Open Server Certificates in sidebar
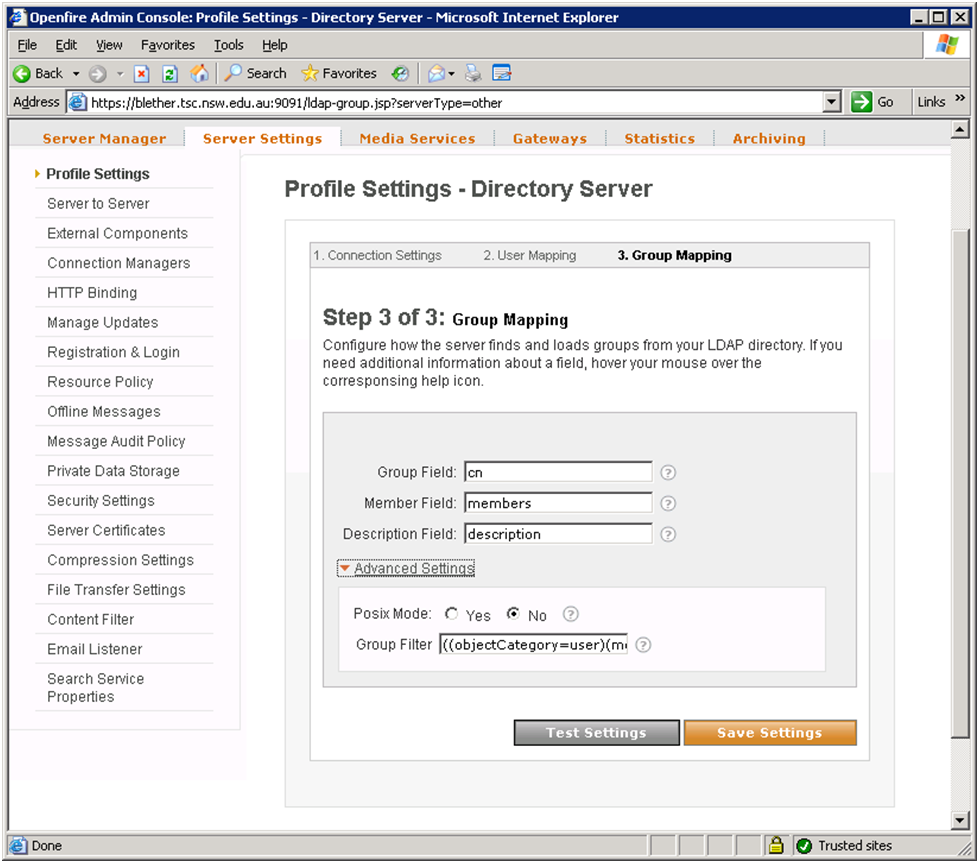The image size is (979, 863). pos(106,530)
